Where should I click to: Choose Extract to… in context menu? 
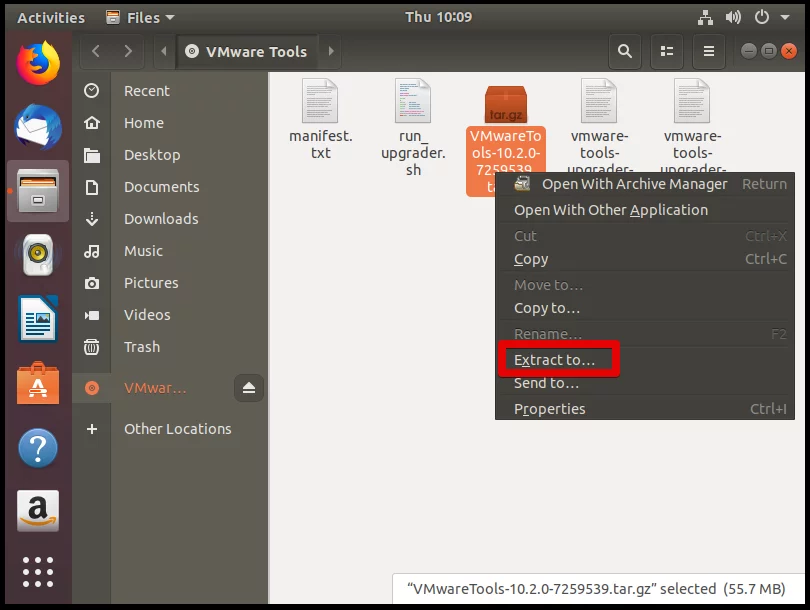(x=645, y=359)
